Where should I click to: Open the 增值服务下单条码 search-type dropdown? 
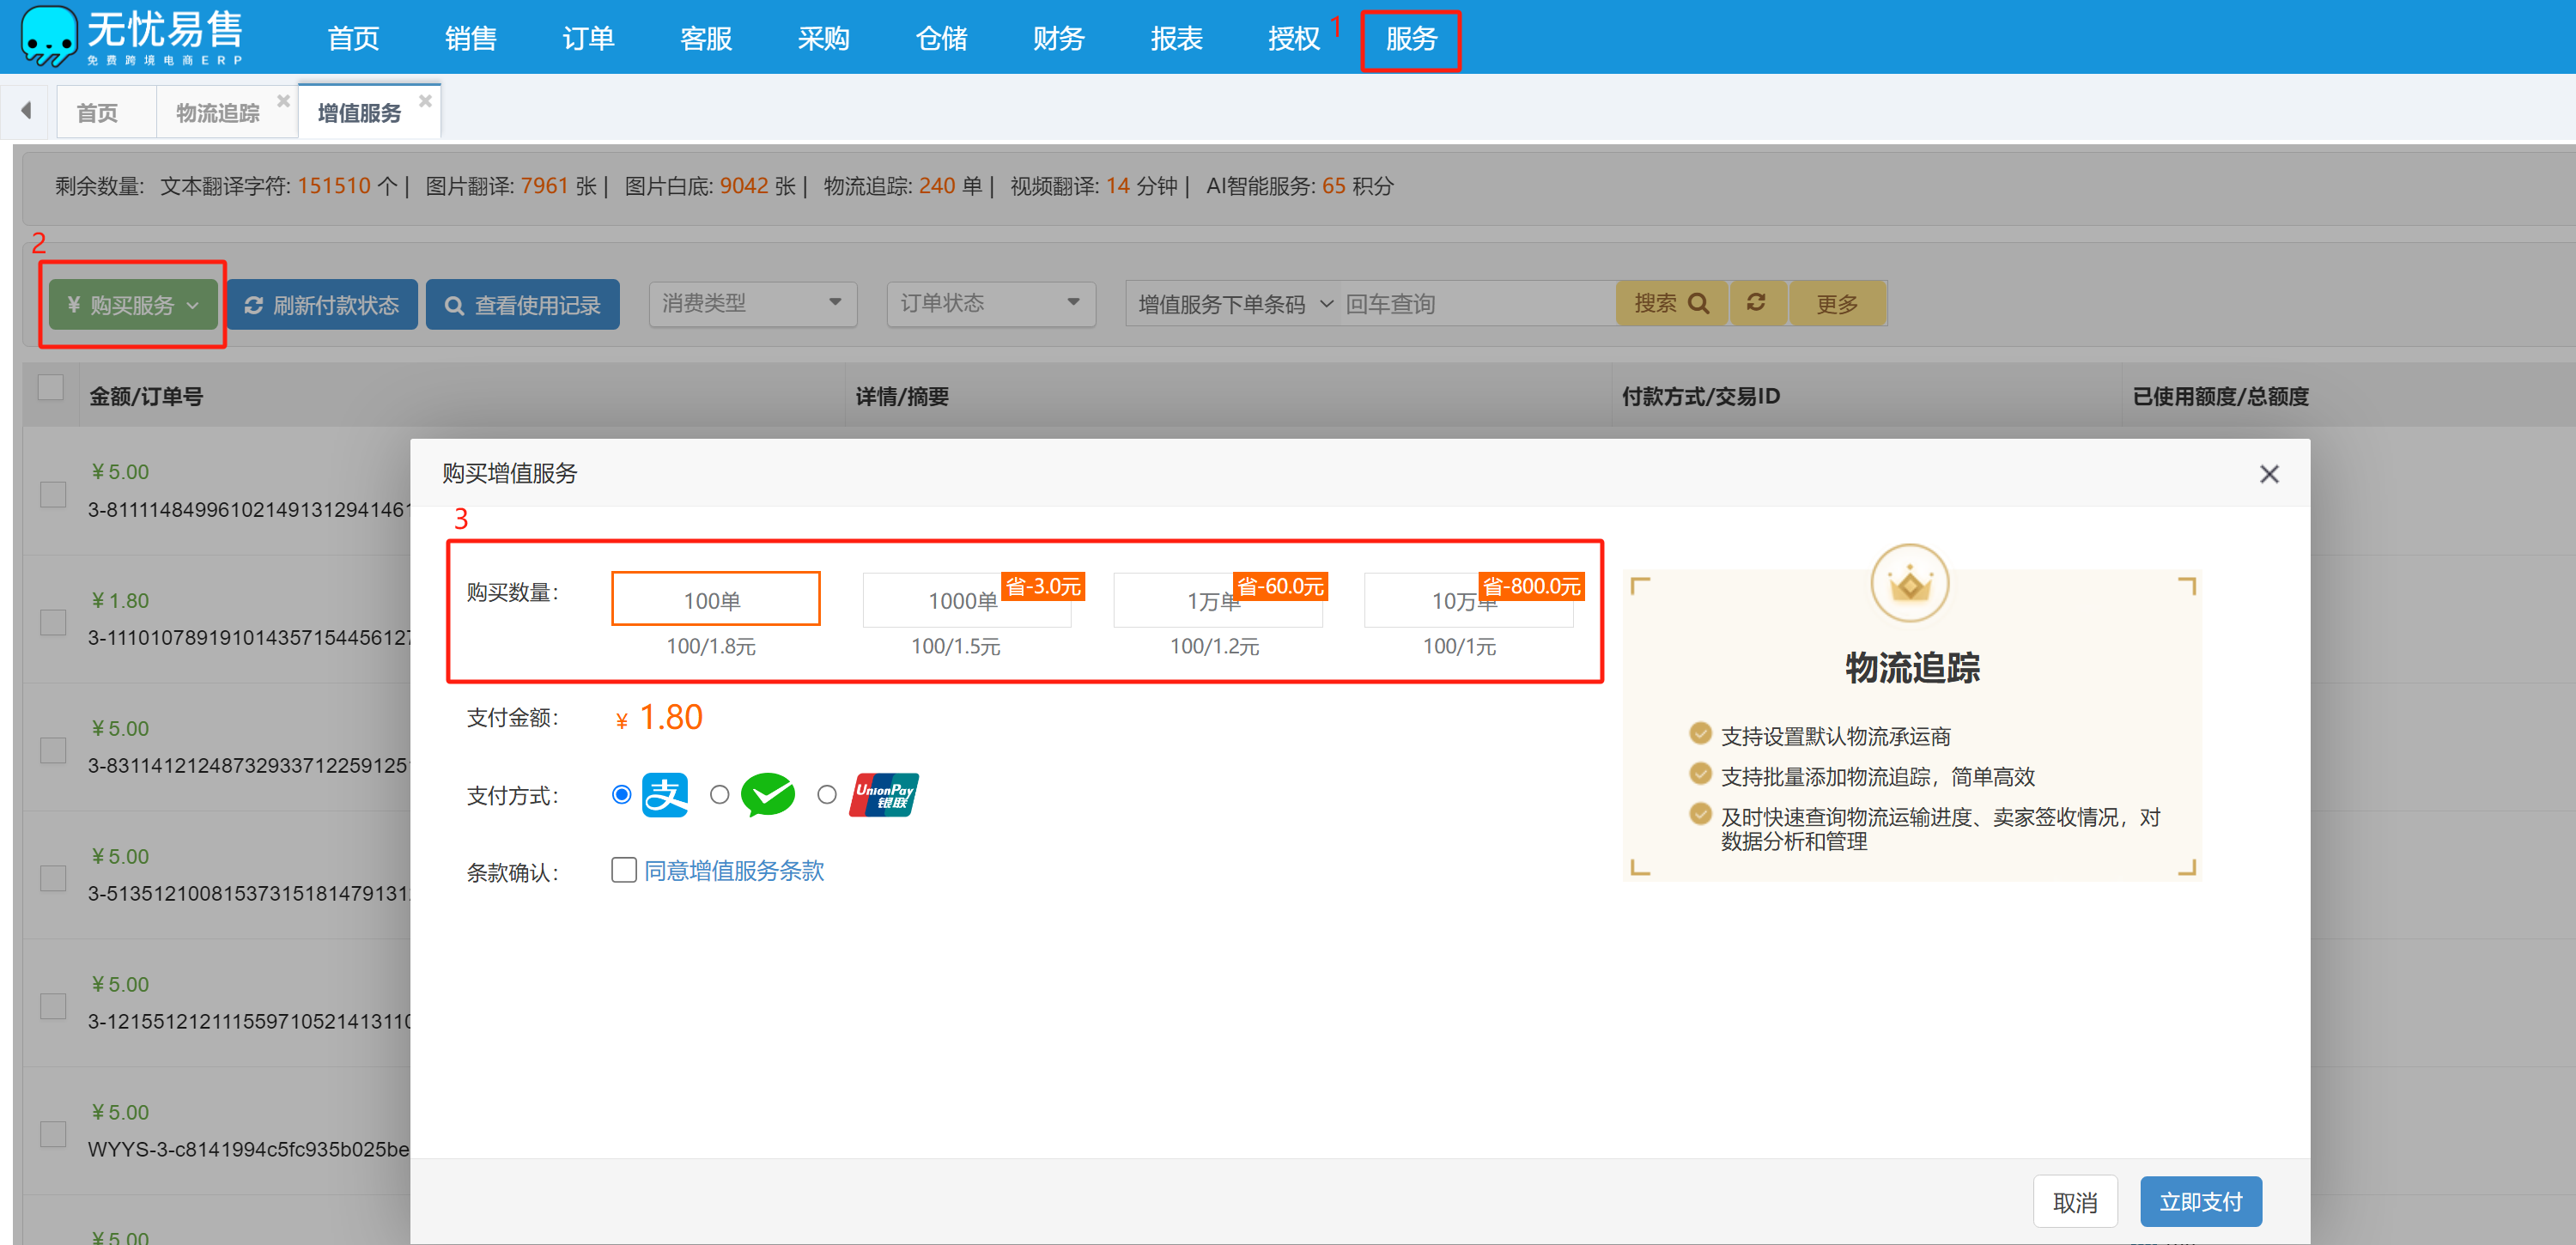1235,304
